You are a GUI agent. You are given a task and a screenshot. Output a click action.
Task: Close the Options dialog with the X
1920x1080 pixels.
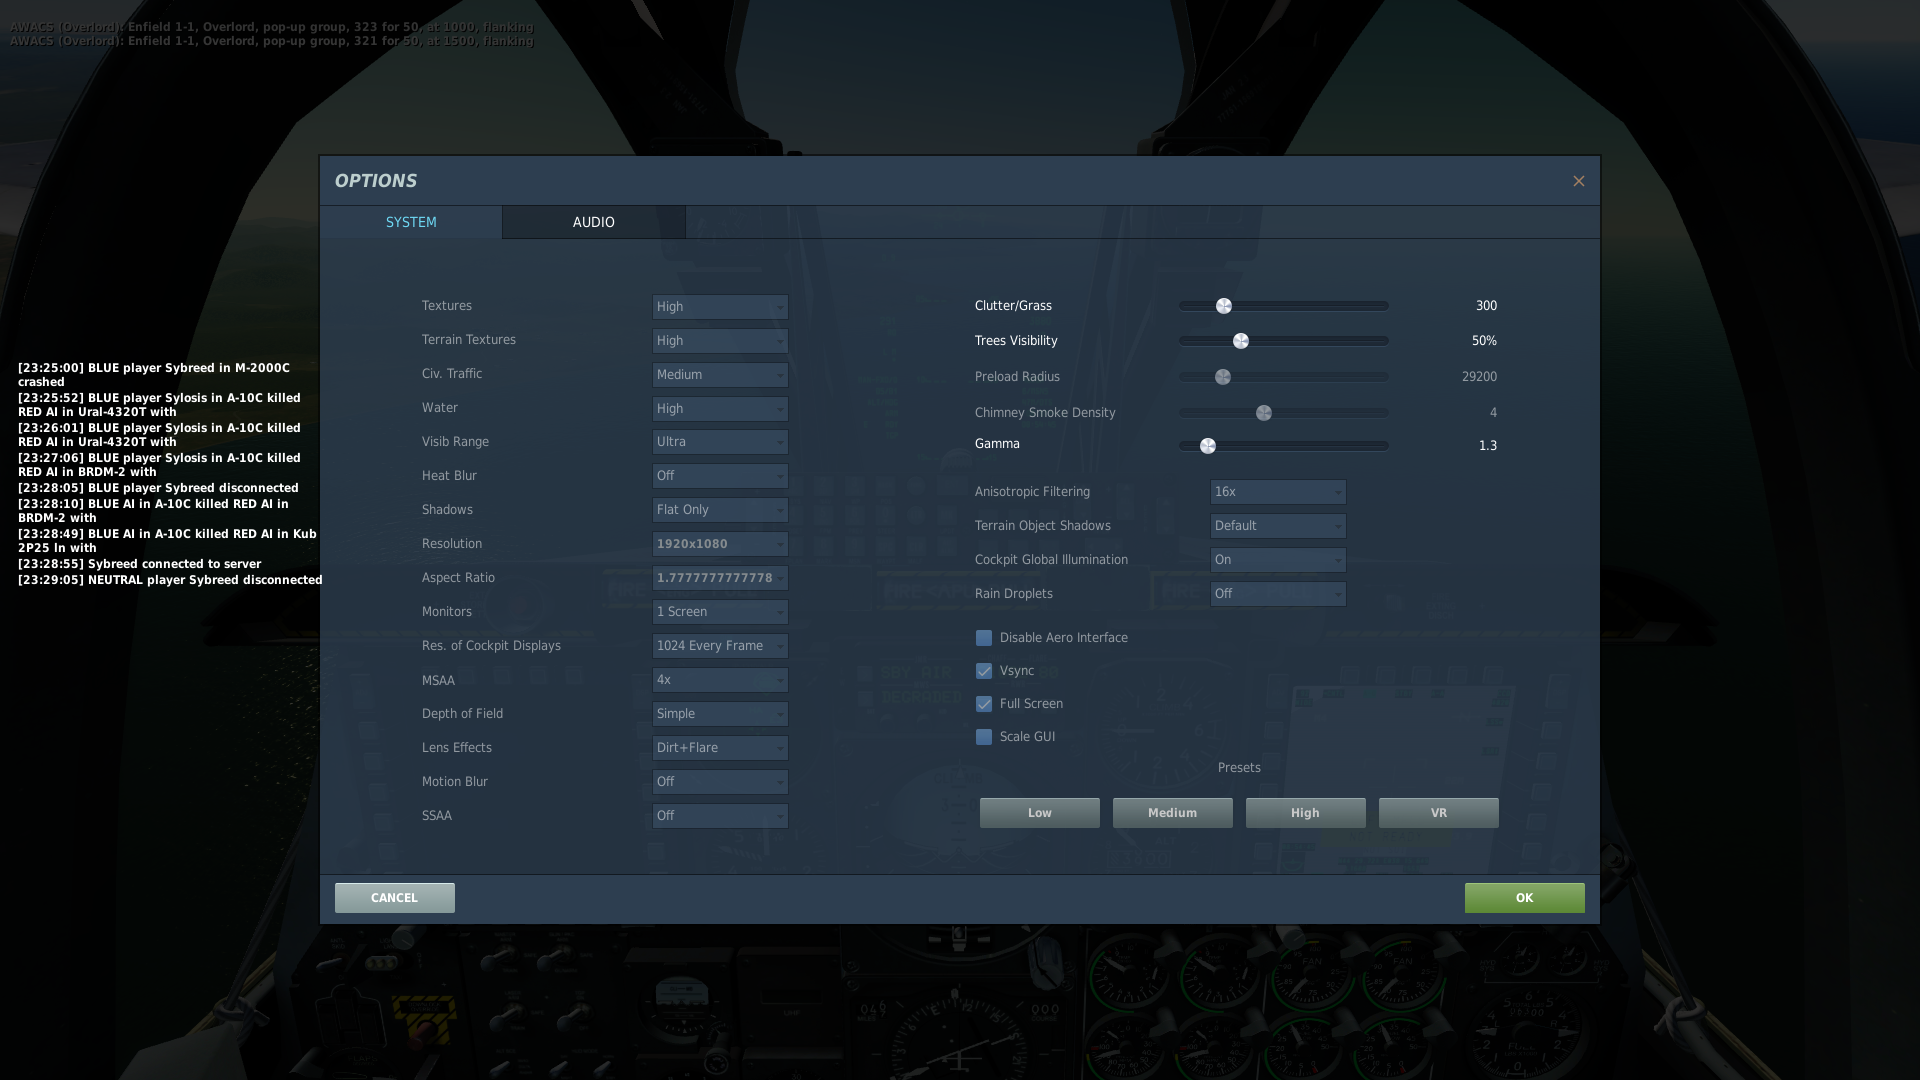[1578, 181]
